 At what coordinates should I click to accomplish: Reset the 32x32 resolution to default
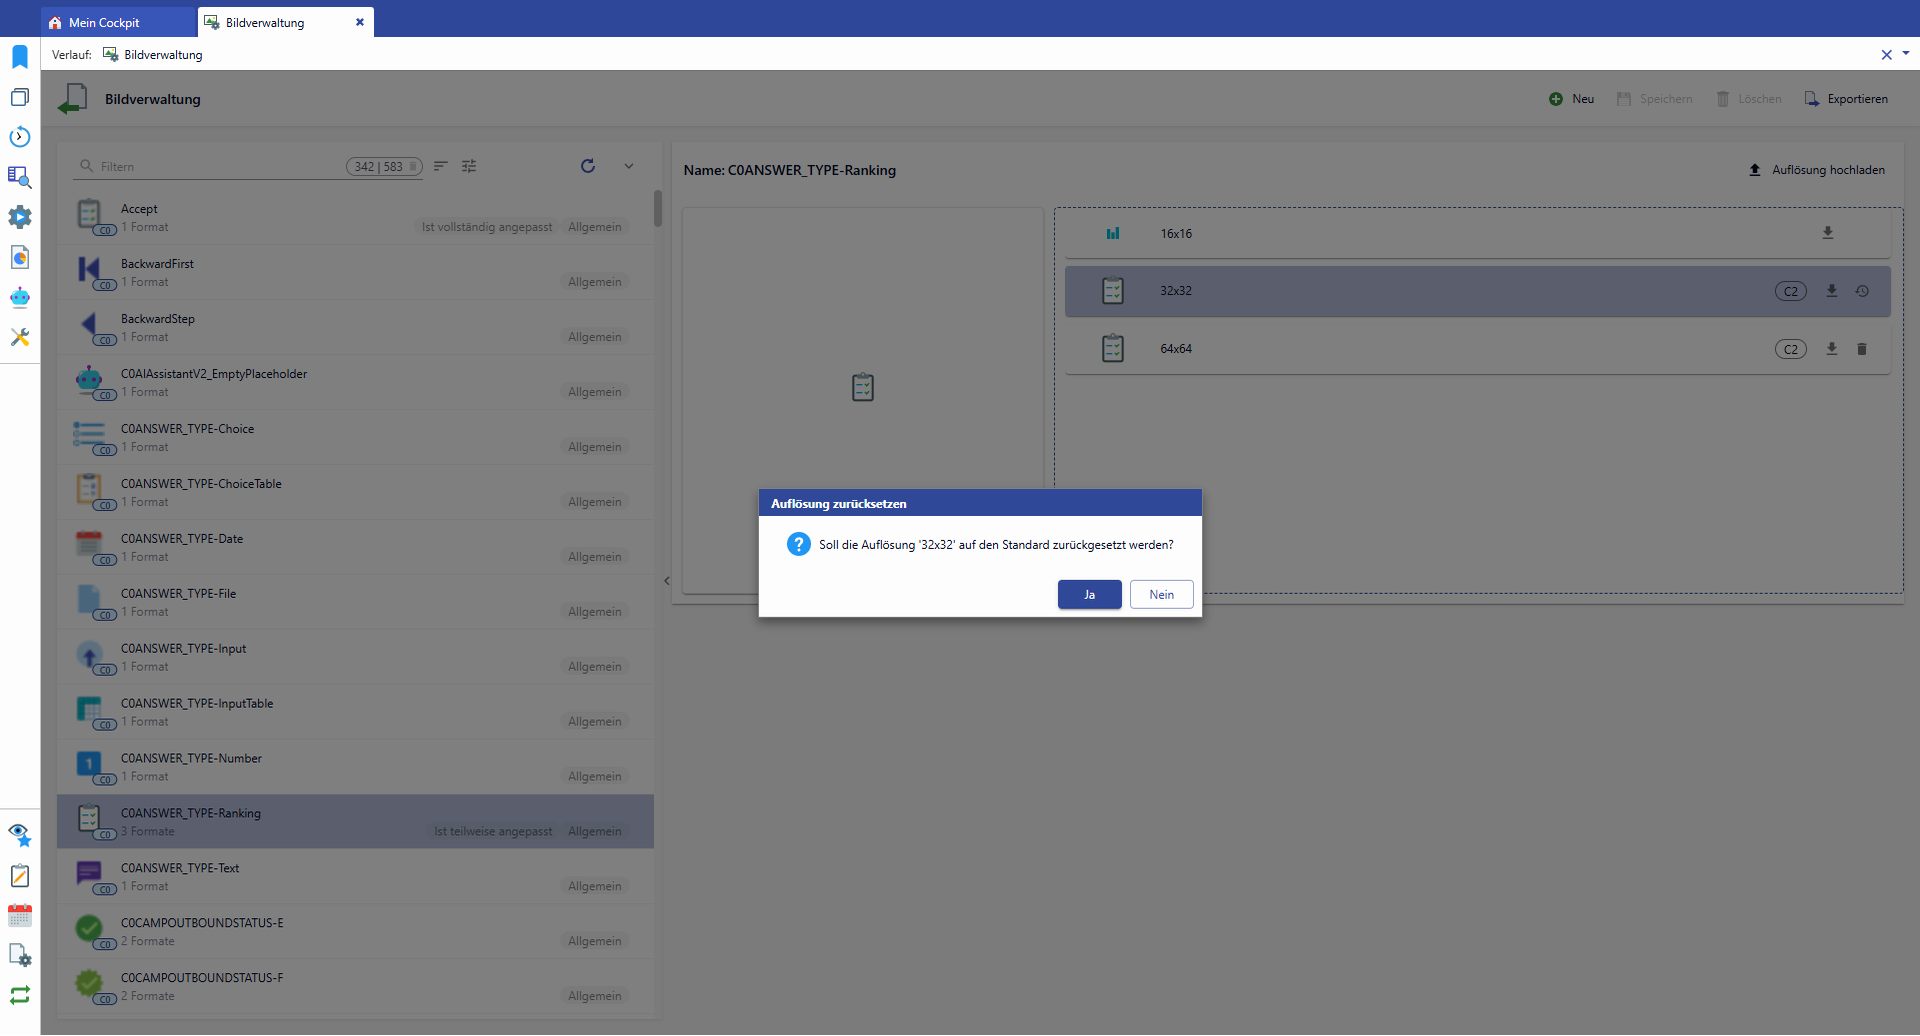[1862, 291]
